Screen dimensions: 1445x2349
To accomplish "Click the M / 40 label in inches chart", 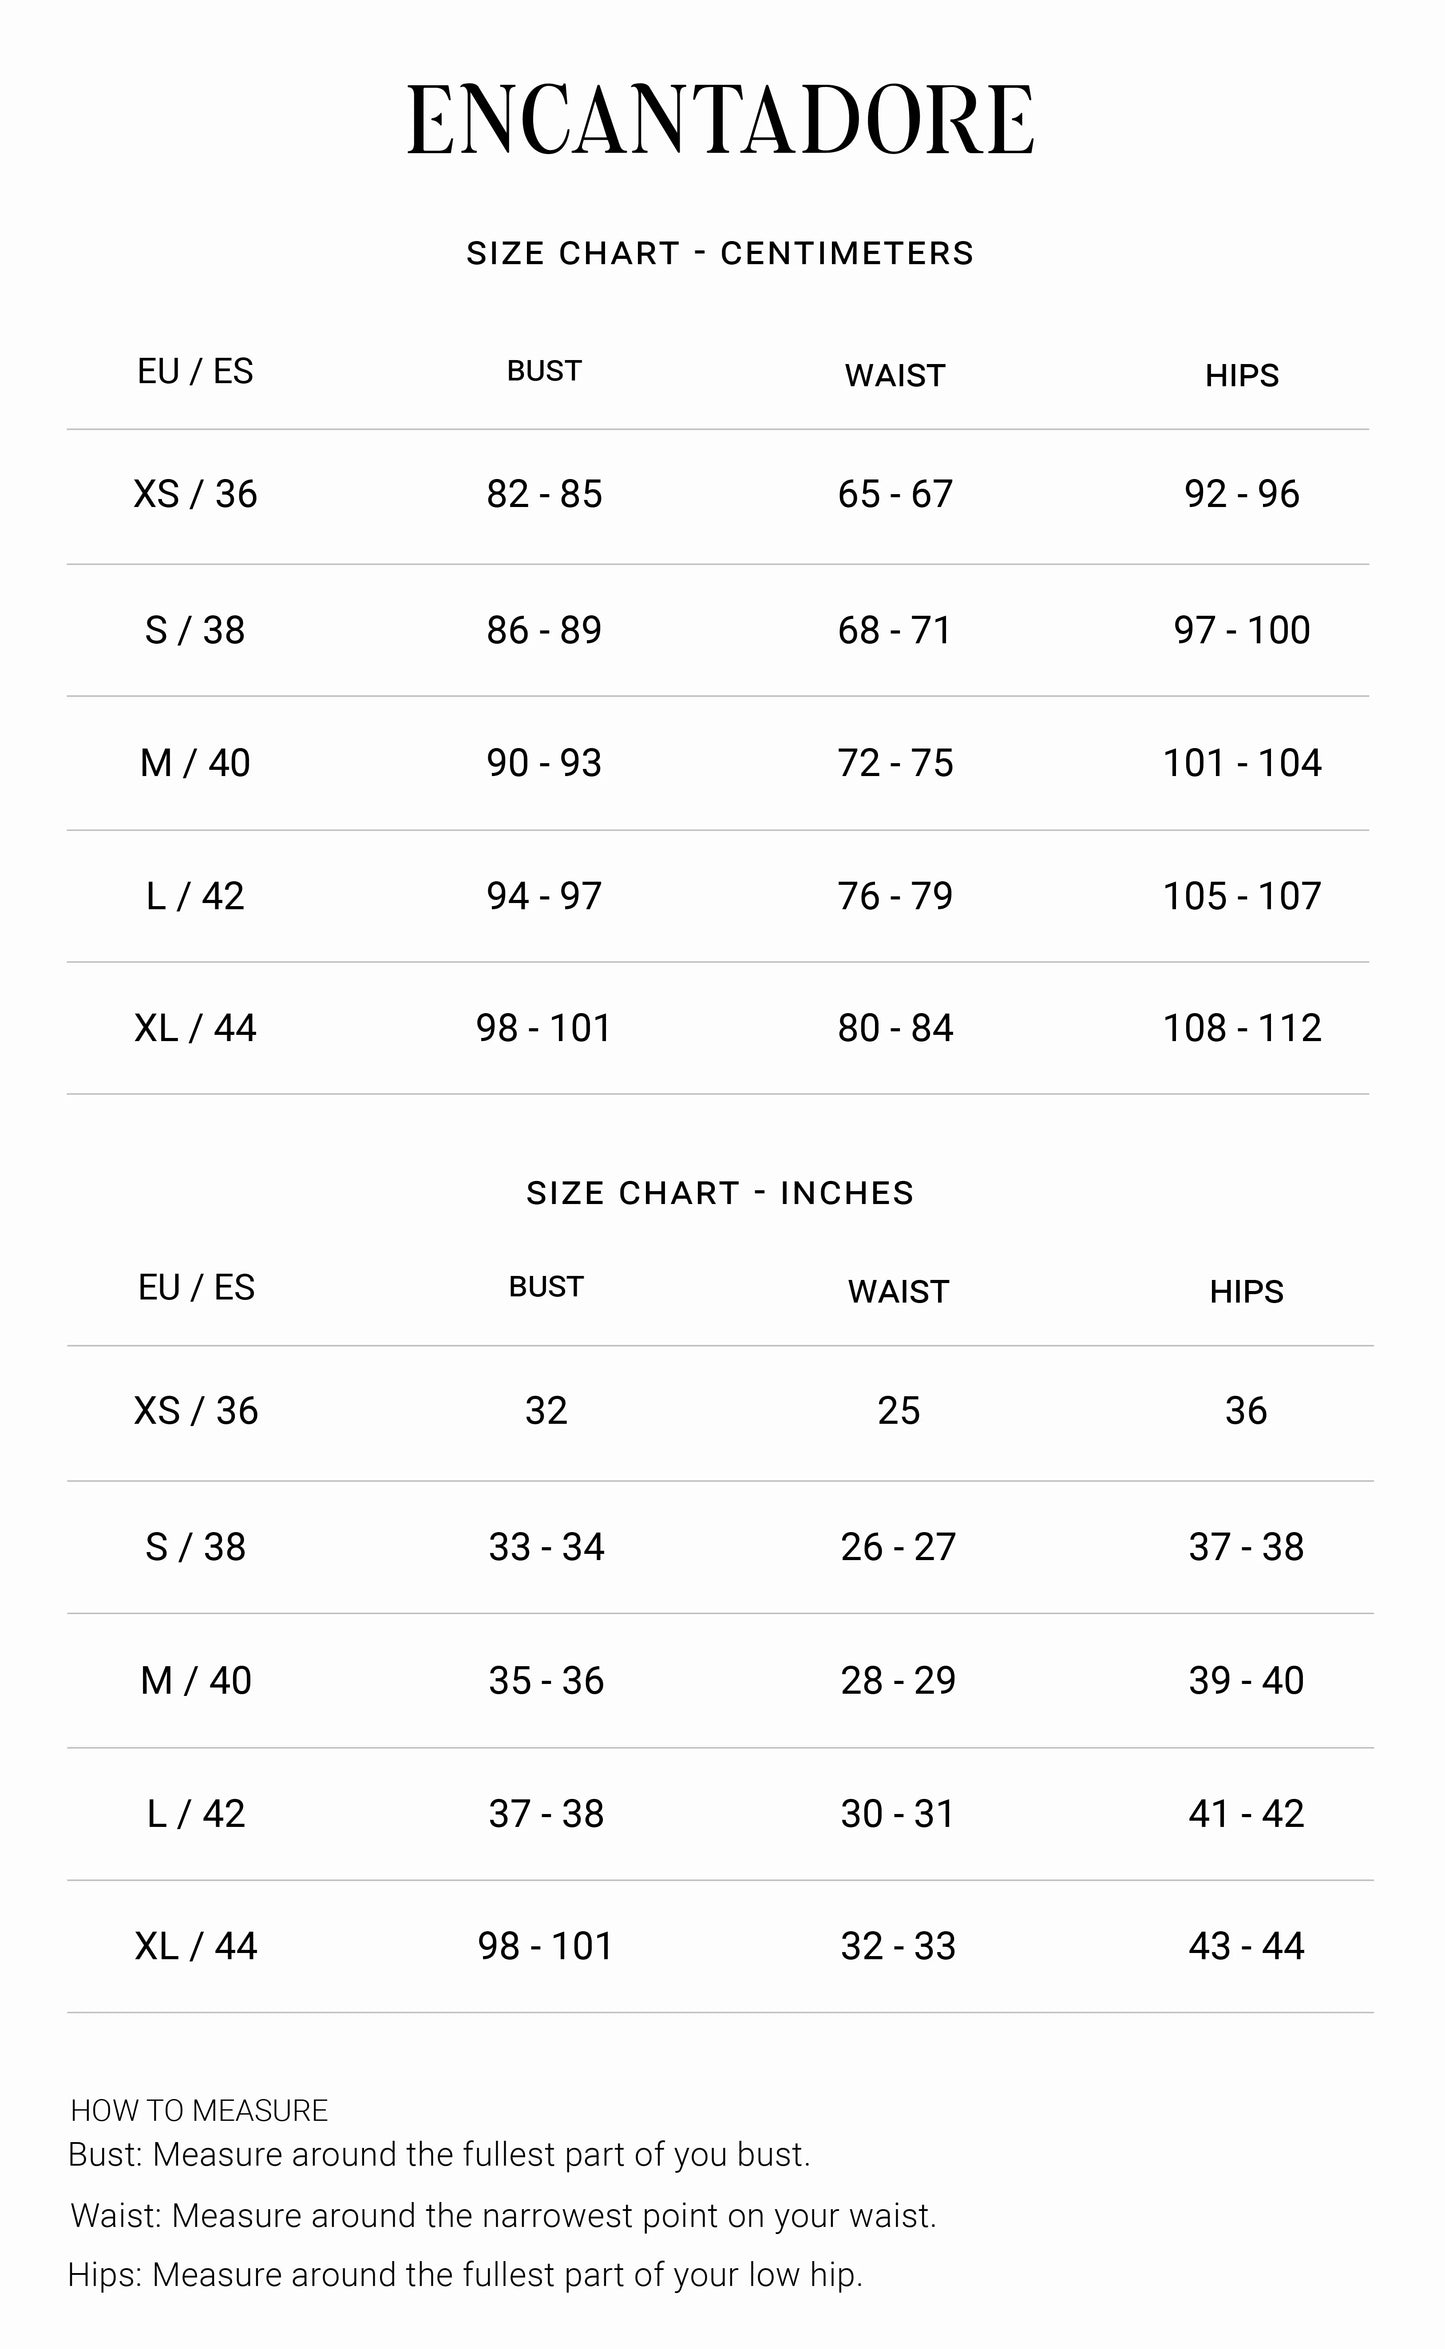I will click(196, 1680).
